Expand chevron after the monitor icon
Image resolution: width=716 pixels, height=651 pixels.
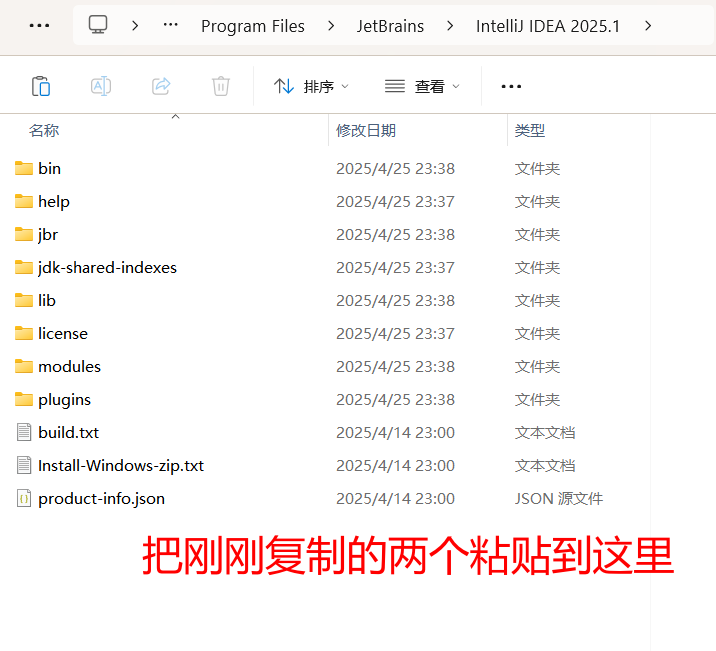point(135,26)
